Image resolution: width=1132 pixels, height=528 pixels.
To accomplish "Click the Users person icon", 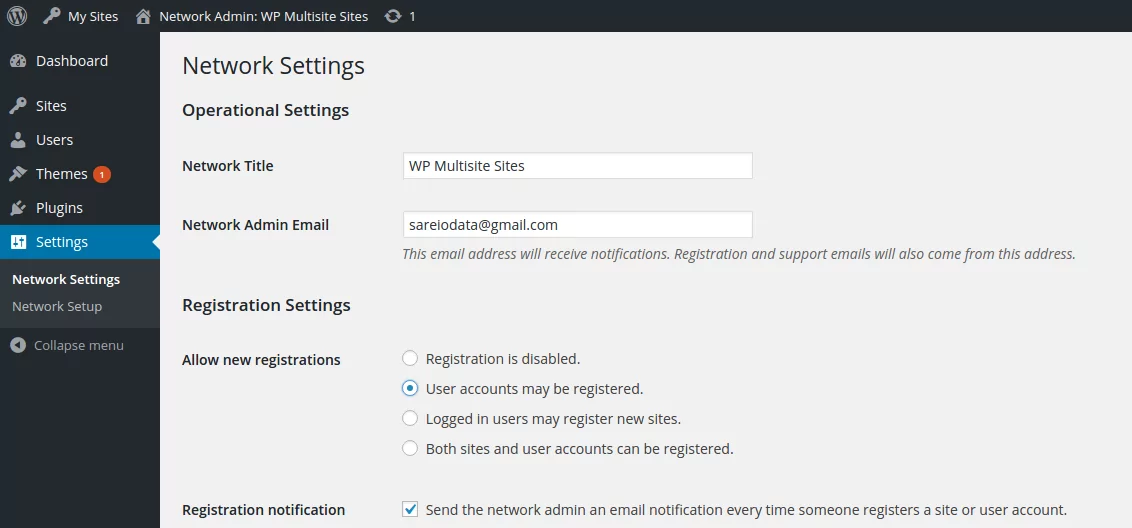I will click(x=18, y=140).
